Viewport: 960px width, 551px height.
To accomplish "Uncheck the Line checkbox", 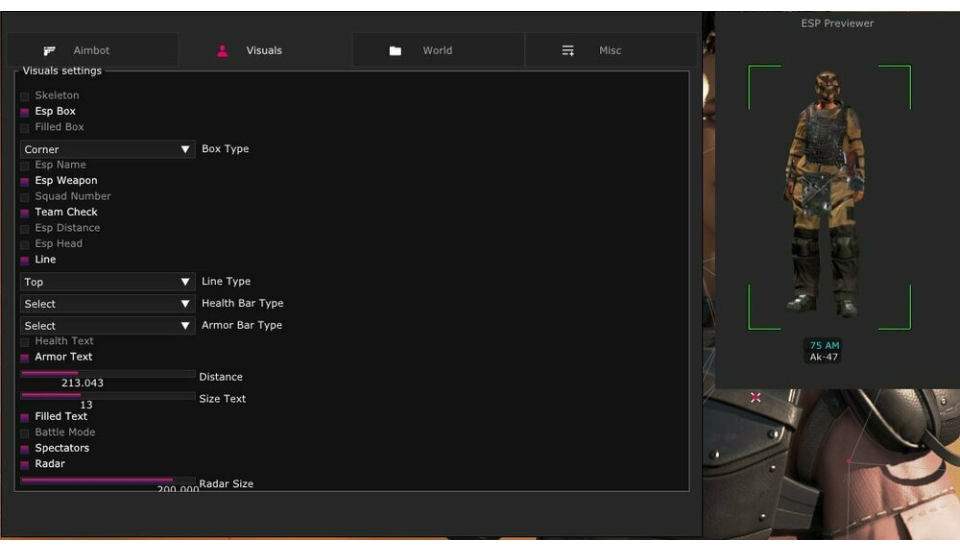I will click(24, 260).
